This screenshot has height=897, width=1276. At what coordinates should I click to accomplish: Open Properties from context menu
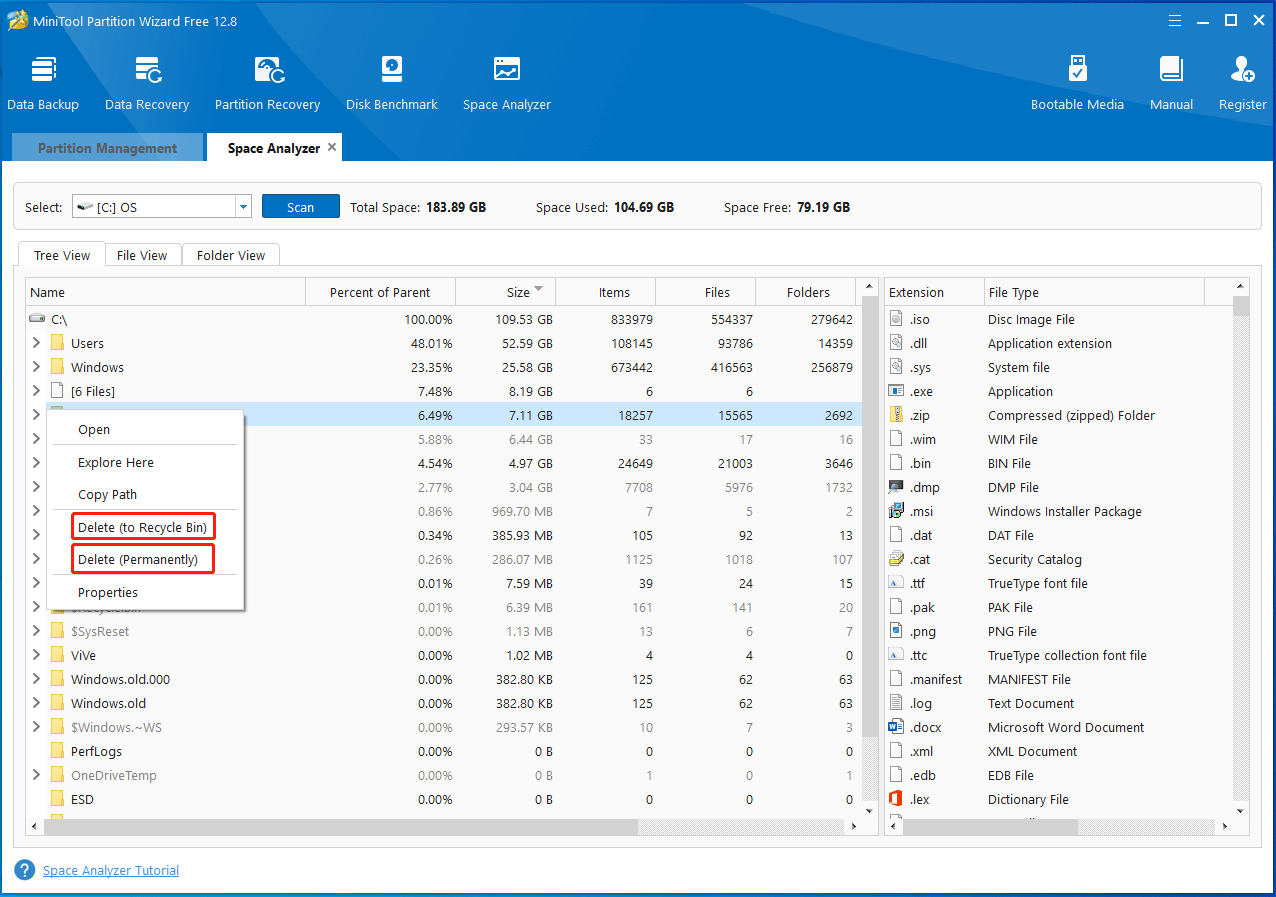pyautogui.click(x=145, y=592)
